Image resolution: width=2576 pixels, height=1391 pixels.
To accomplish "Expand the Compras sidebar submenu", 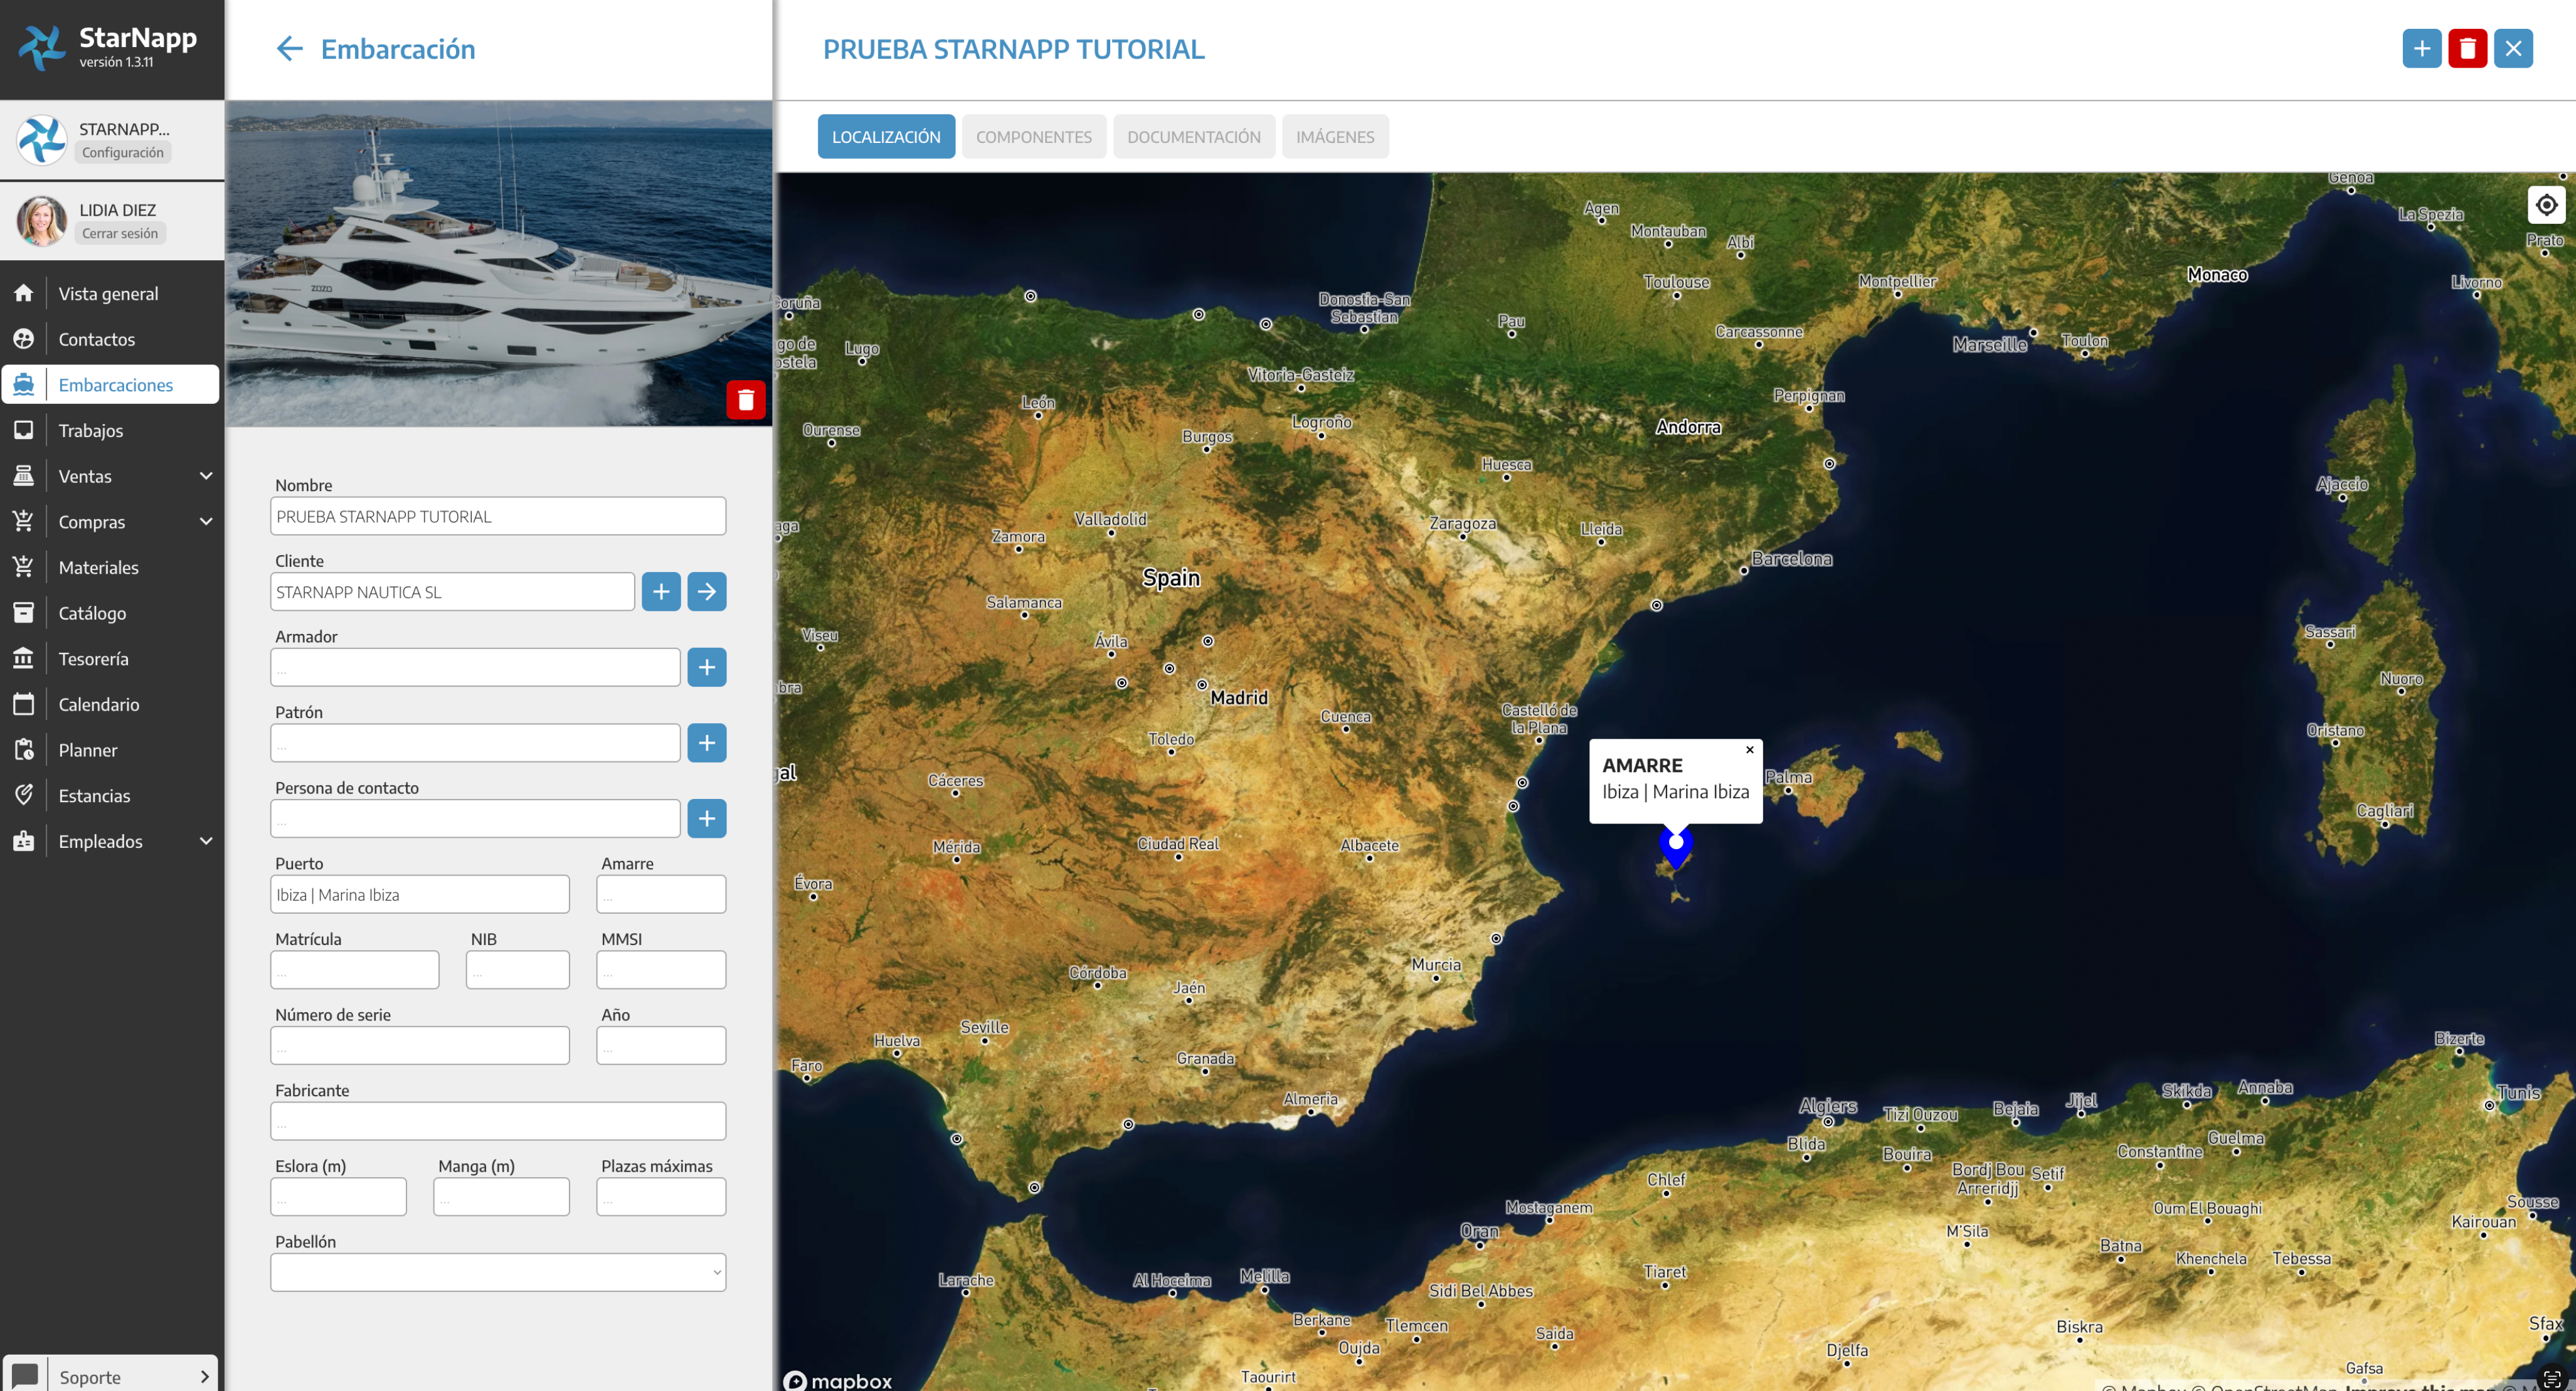I will pos(206,522).
